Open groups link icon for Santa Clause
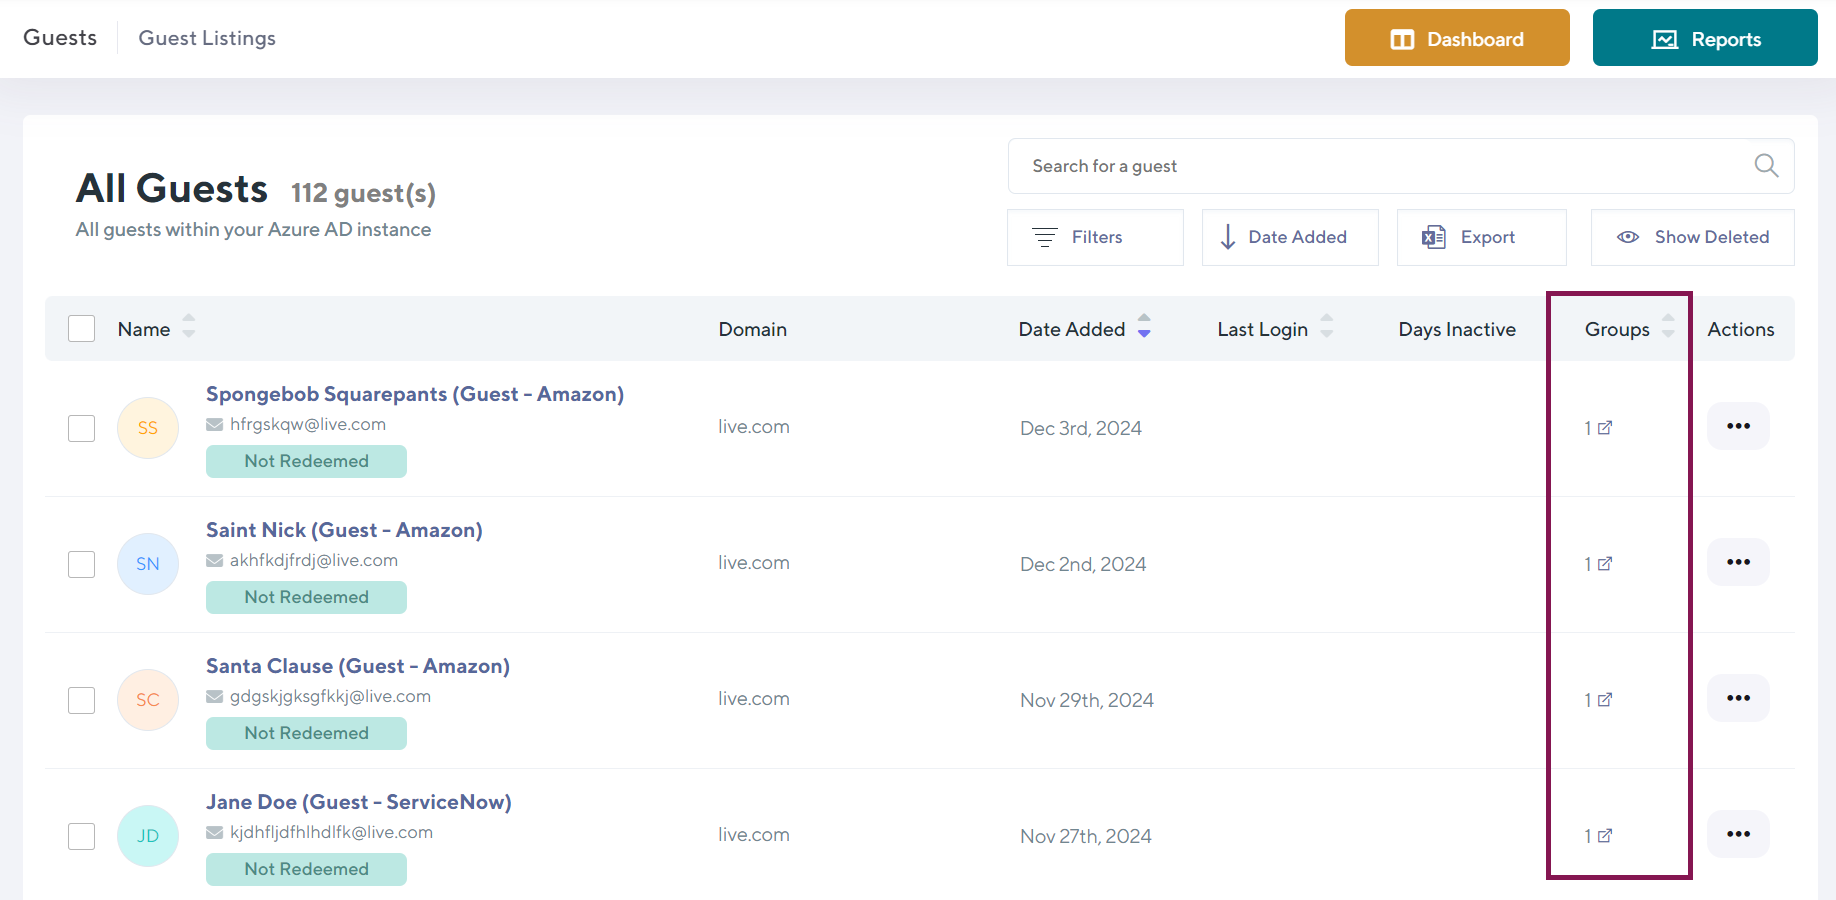The image size is (1836, 900). coord(1604,700)
